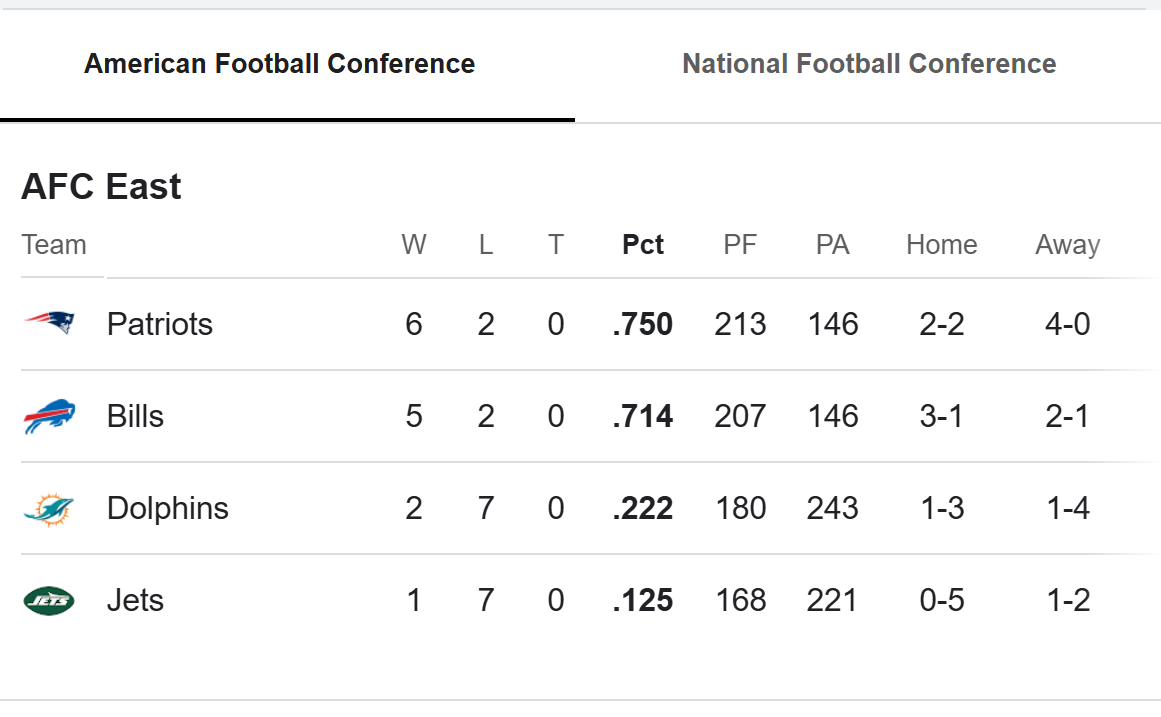Click the T column header

[555, 245]
